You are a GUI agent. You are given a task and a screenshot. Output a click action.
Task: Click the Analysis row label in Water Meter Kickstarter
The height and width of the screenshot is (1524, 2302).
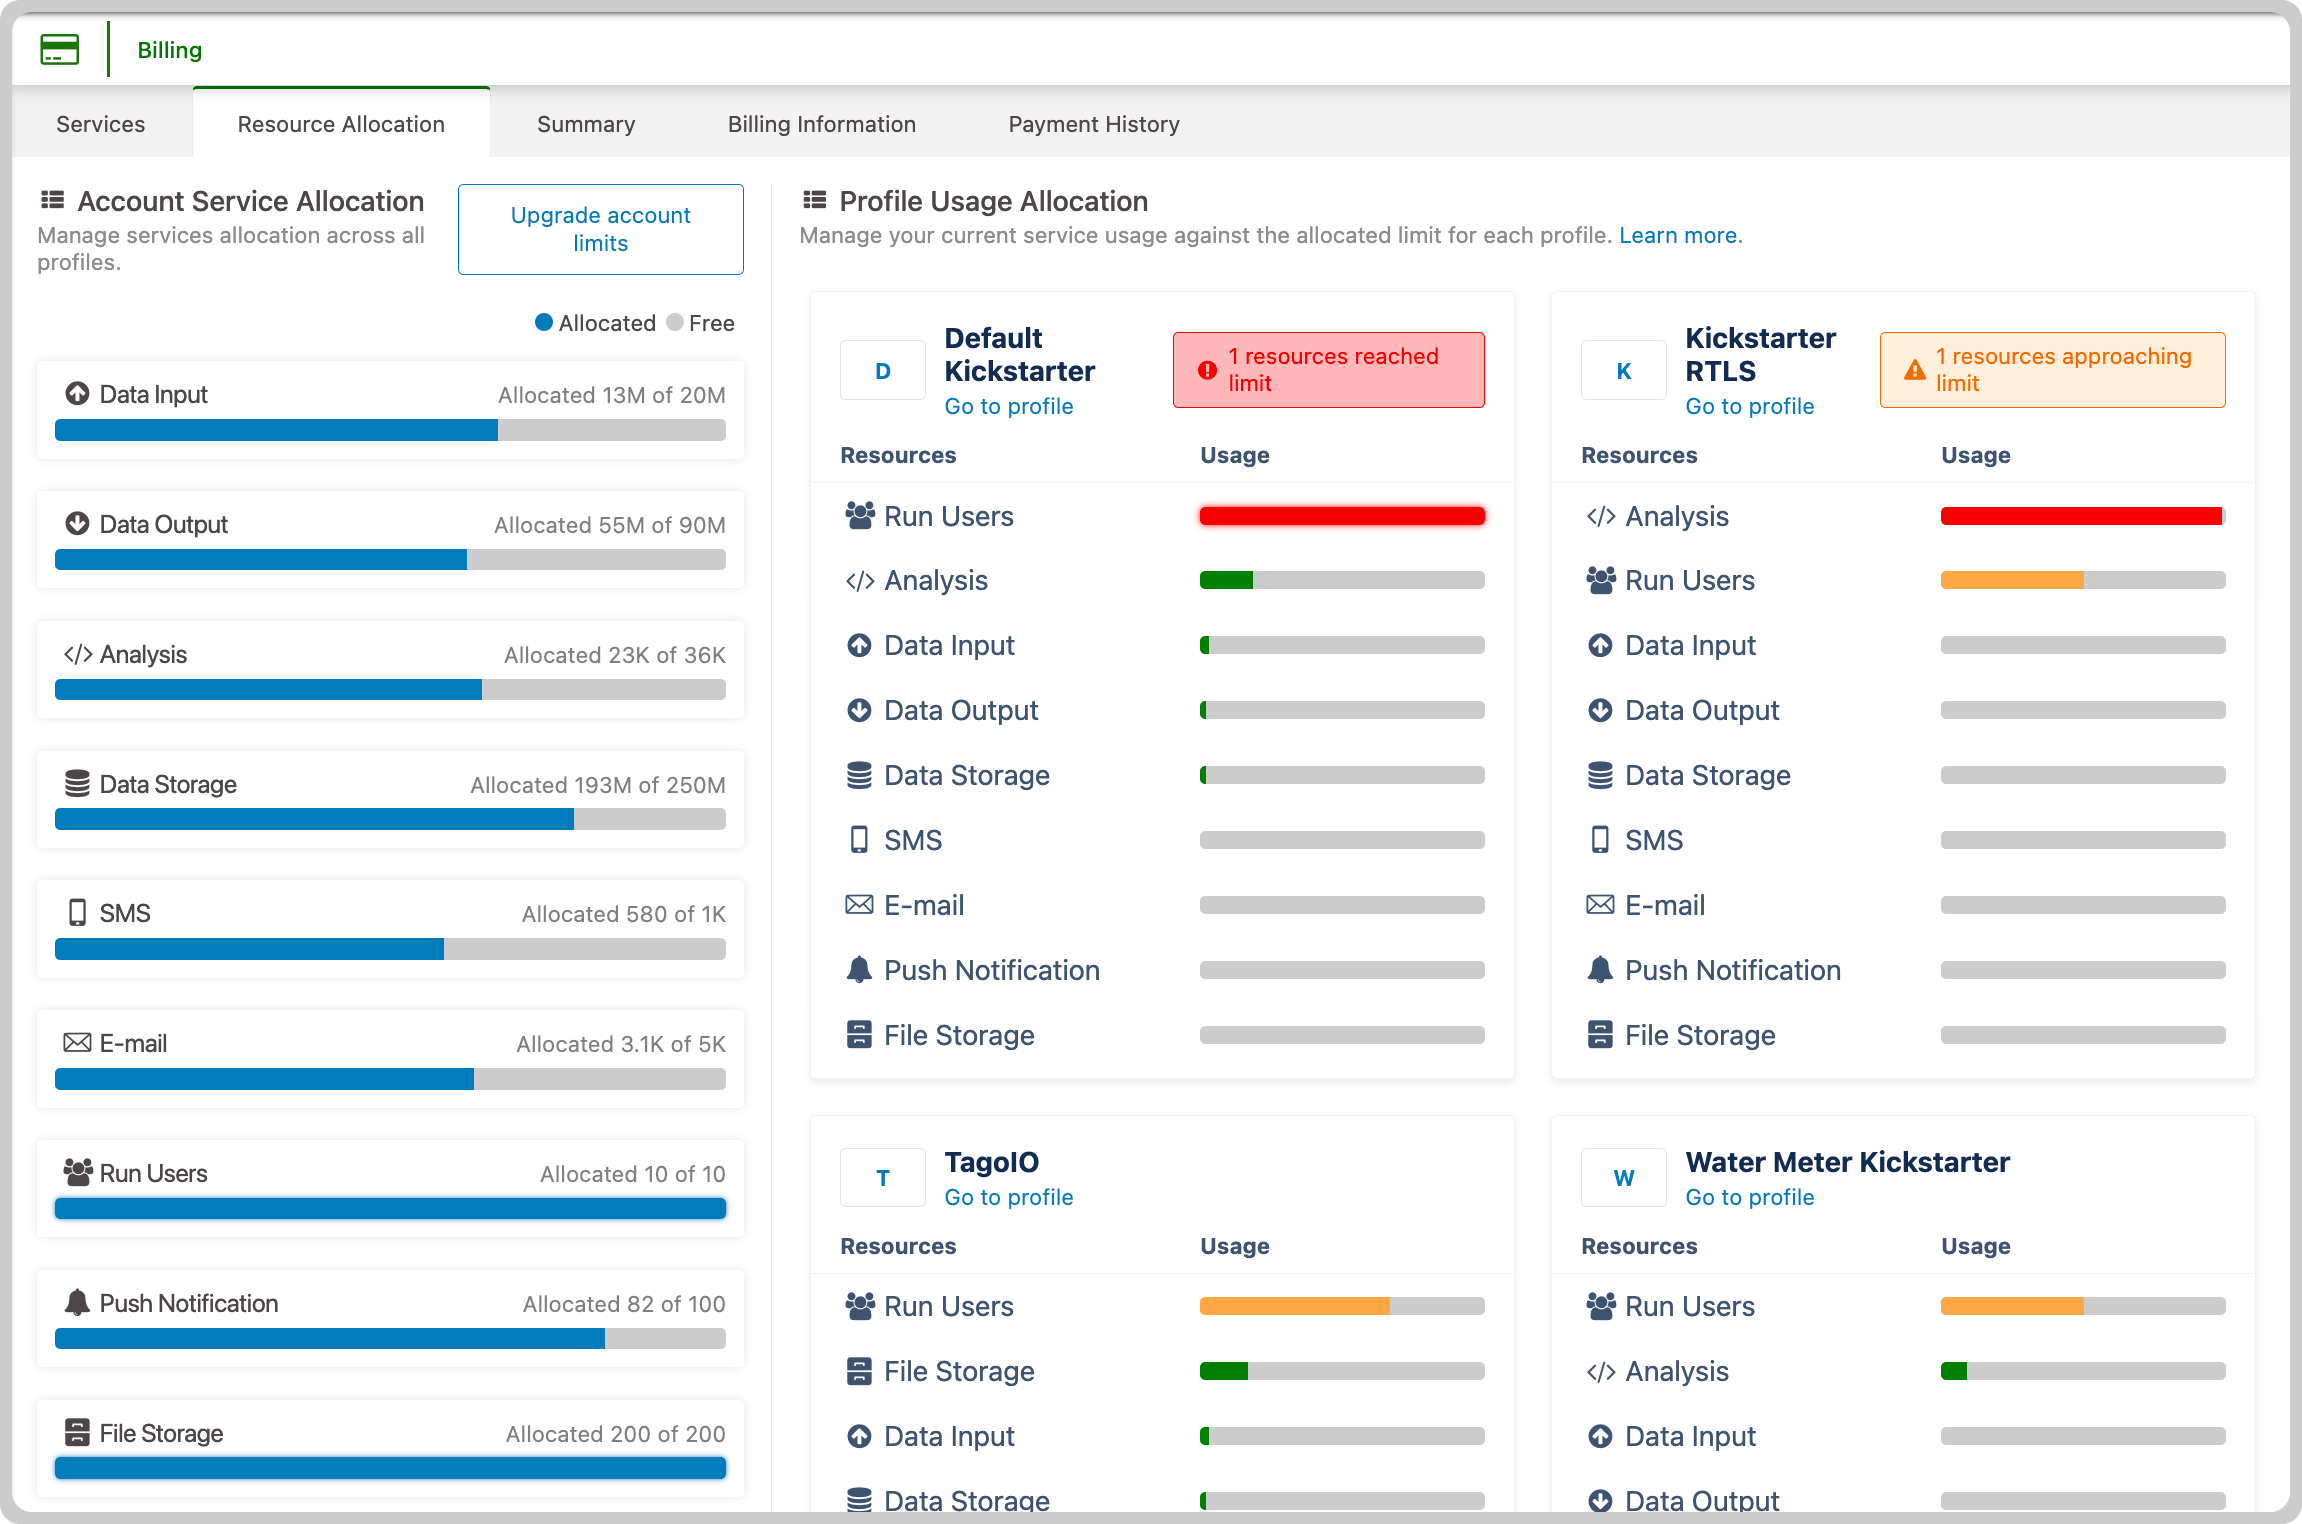pos(1677,1371)
